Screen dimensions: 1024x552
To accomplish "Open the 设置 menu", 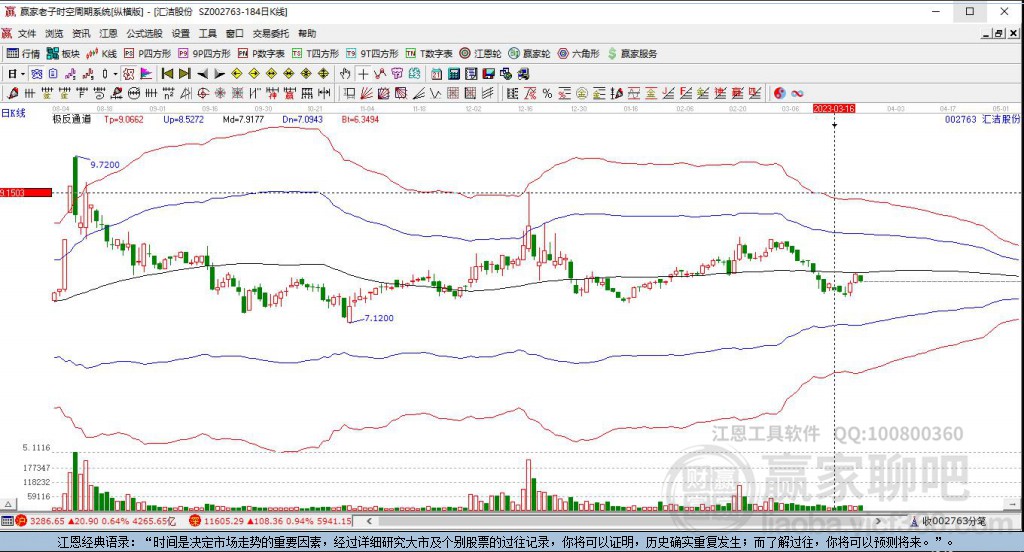I will click(181, 33).
